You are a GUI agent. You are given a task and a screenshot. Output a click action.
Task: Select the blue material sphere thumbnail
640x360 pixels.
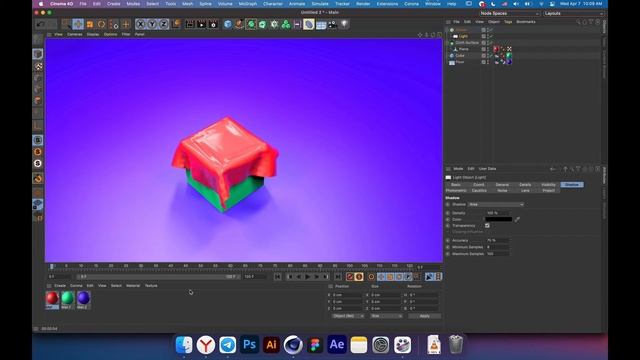(83, 298)
